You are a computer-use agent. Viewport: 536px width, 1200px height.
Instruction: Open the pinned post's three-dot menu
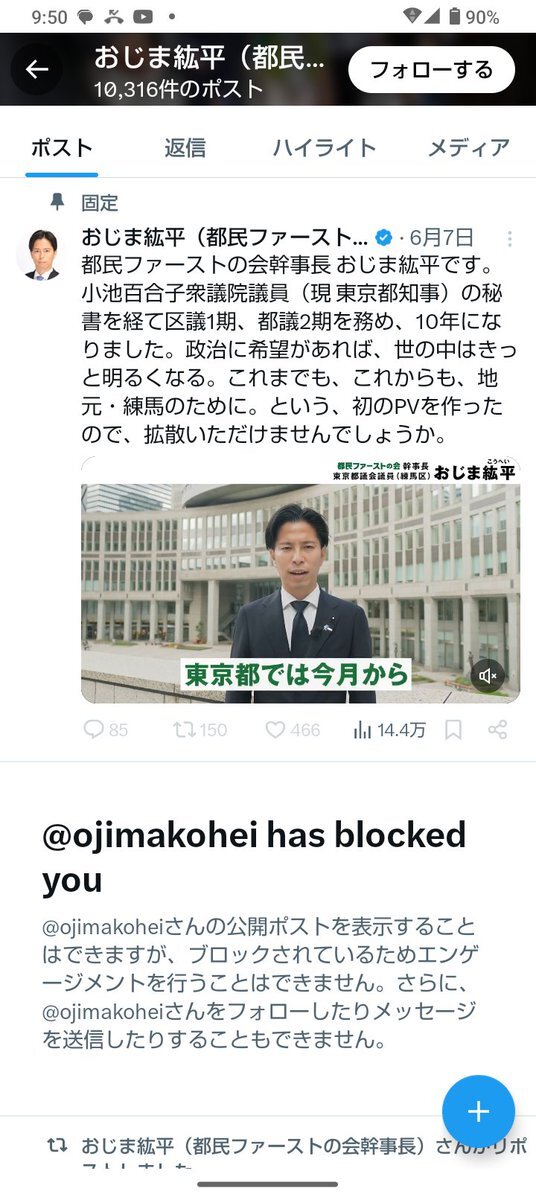509,238
